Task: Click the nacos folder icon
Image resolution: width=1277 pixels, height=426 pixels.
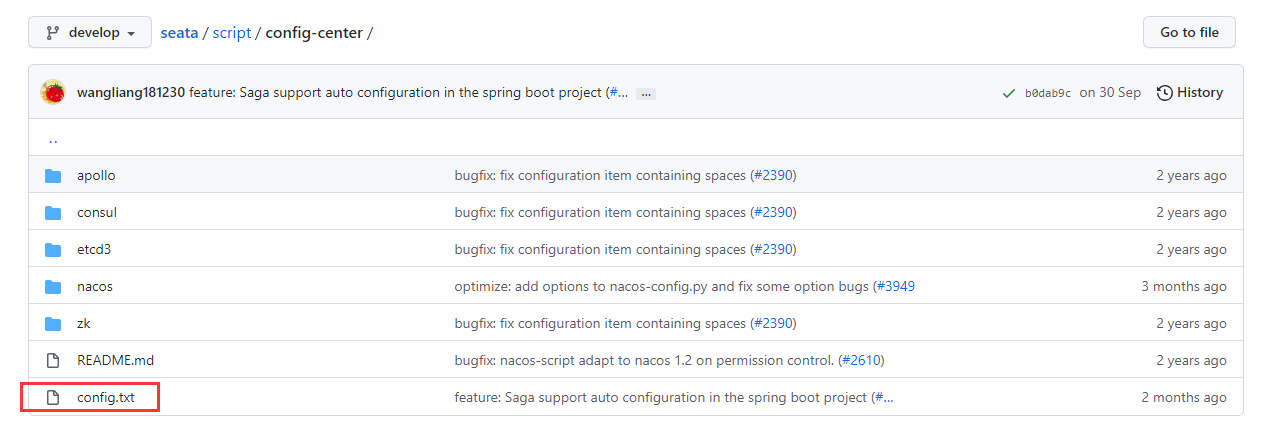Action: pyautogui.click(x=53, y=287)
